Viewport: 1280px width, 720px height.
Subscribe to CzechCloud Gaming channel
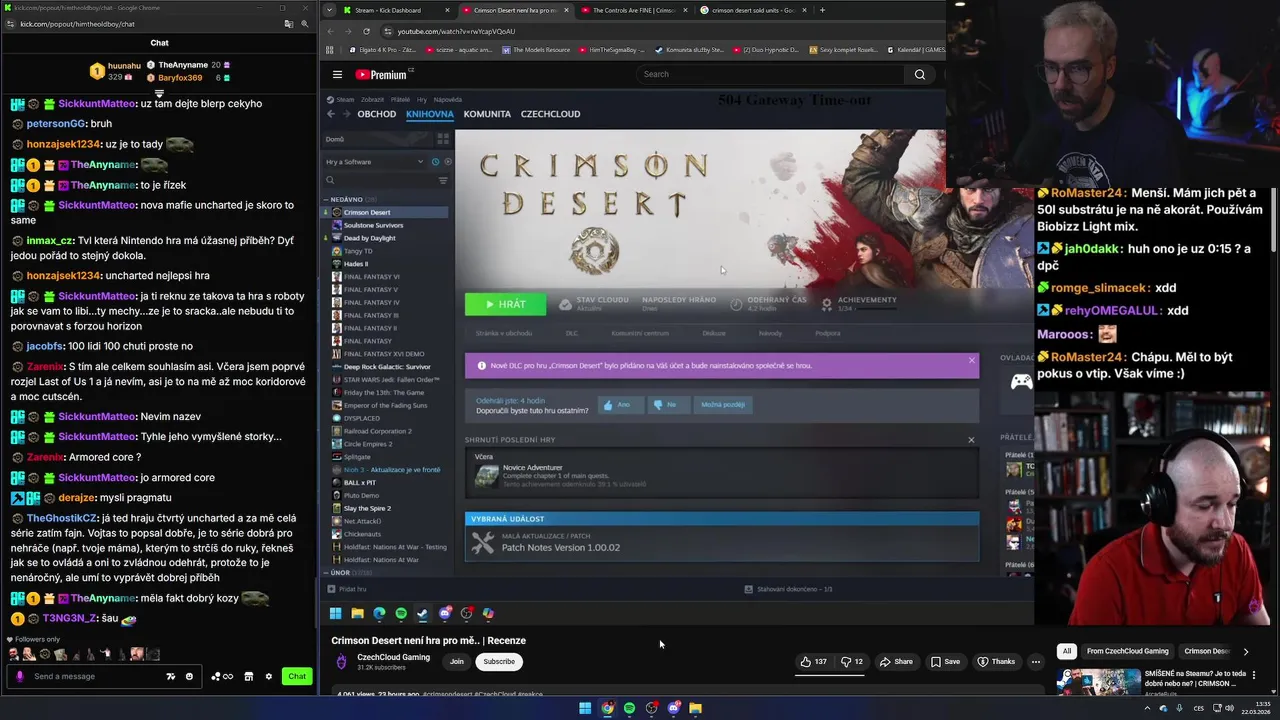(x=499, y=661)
